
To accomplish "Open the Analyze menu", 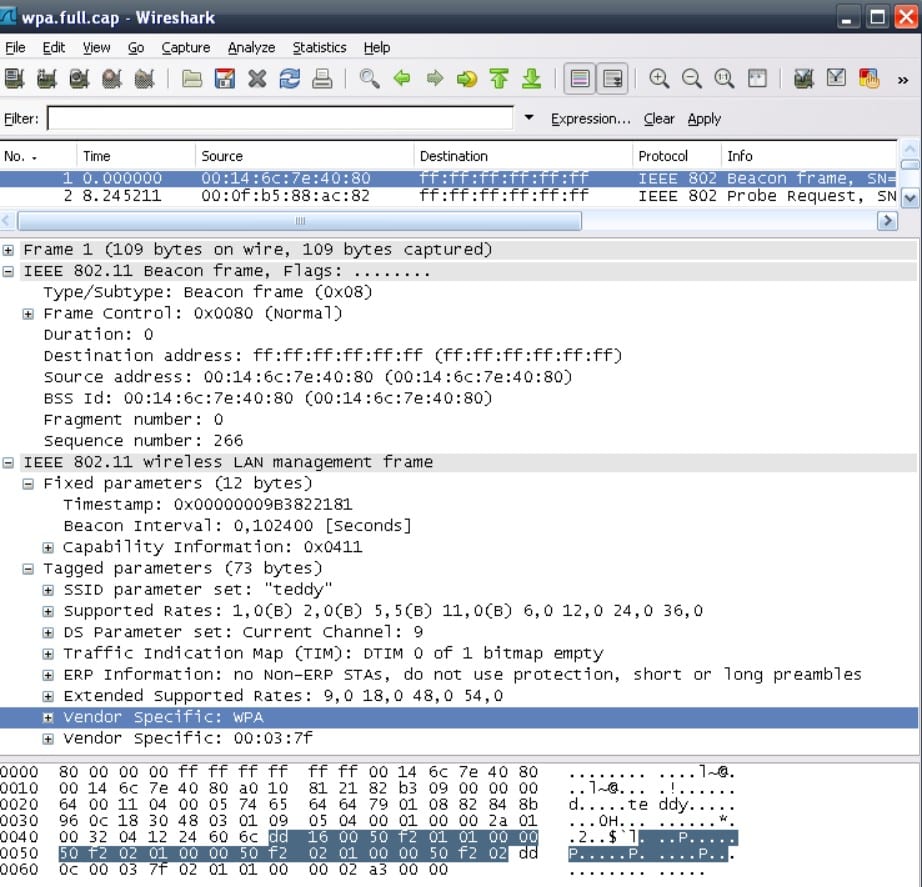I will pos(251,48).
